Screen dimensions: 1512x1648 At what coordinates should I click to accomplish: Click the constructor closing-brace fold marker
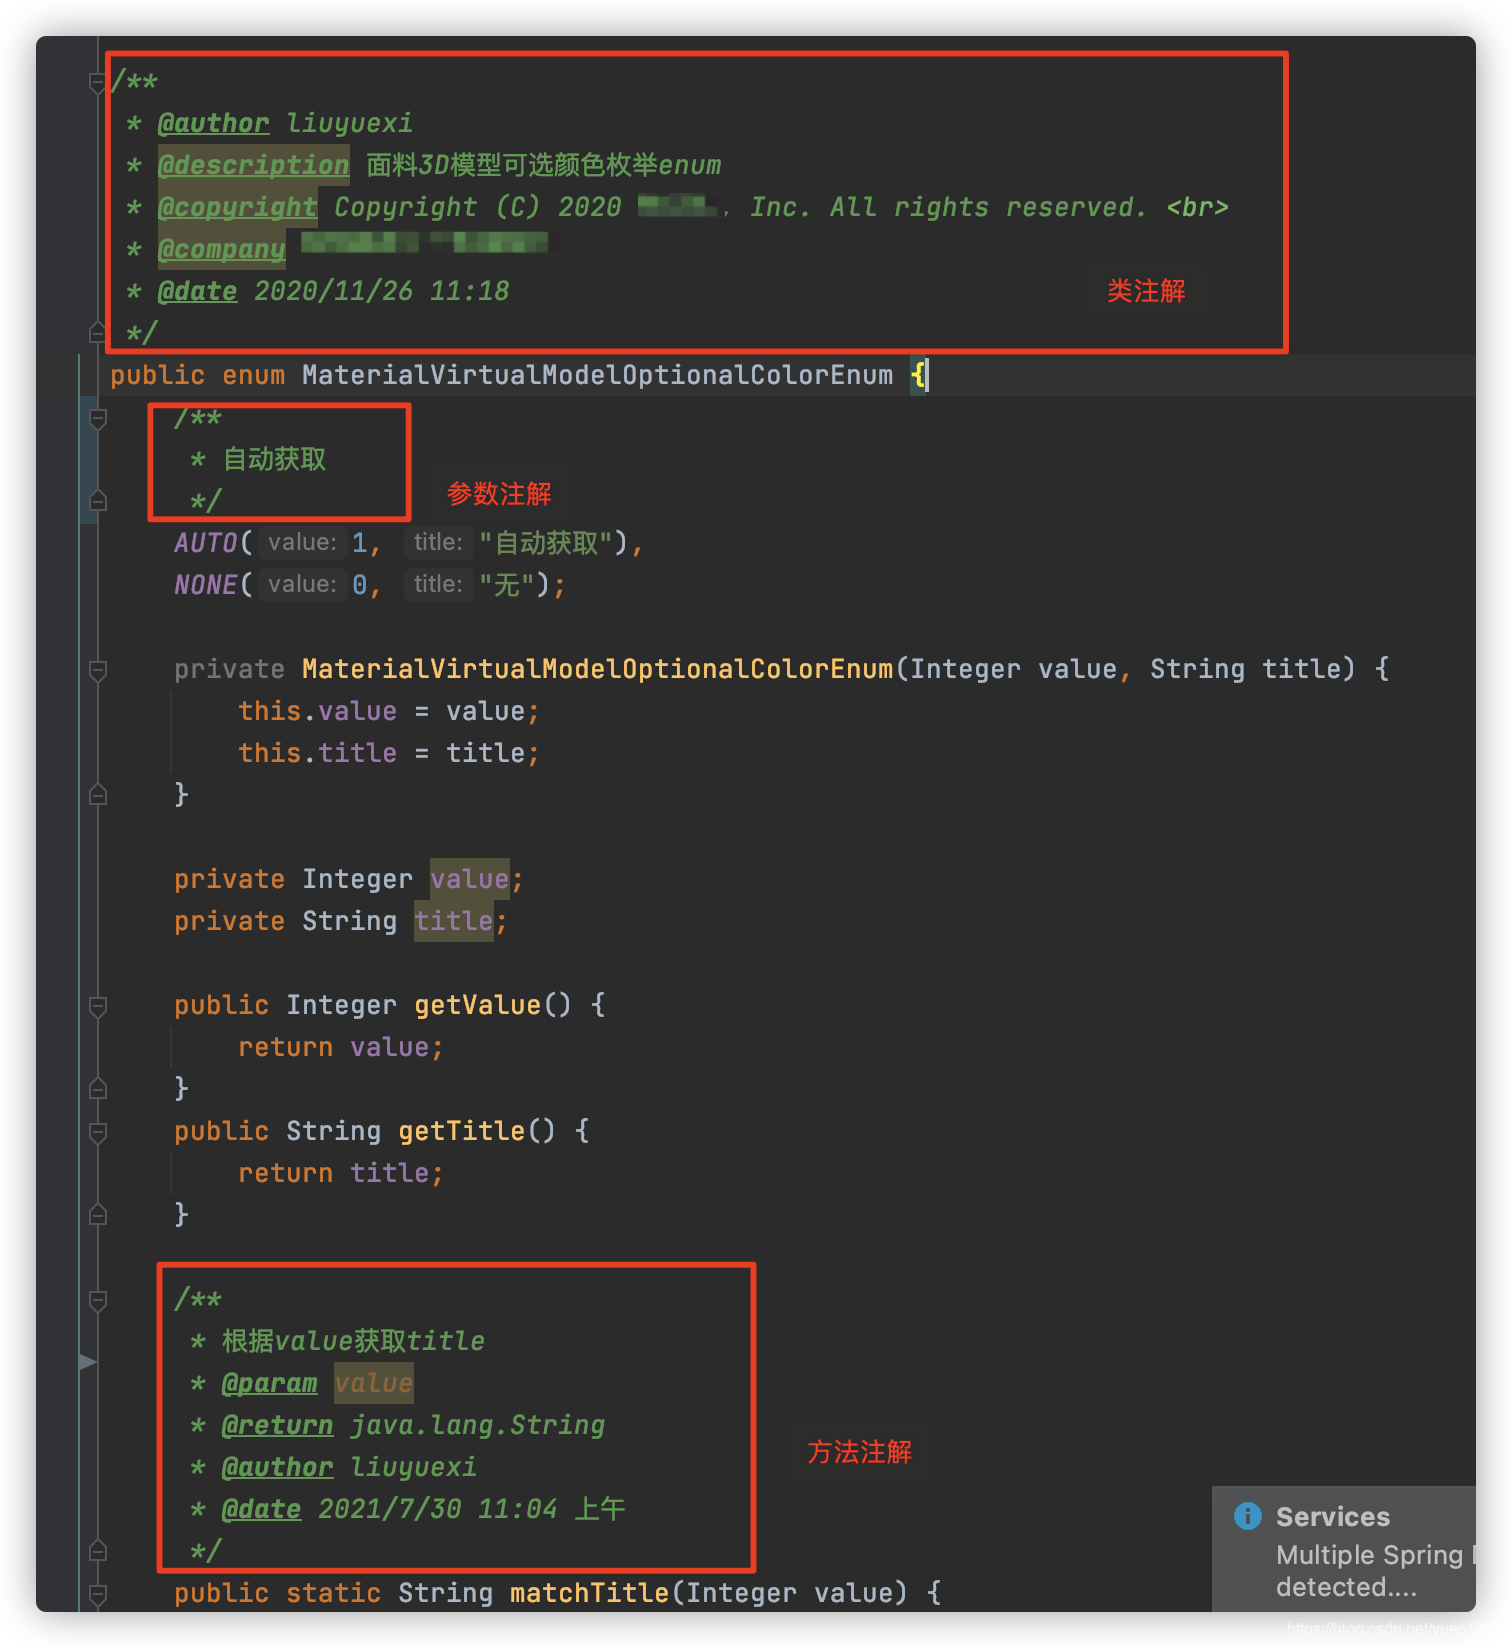tap(98, 795)
